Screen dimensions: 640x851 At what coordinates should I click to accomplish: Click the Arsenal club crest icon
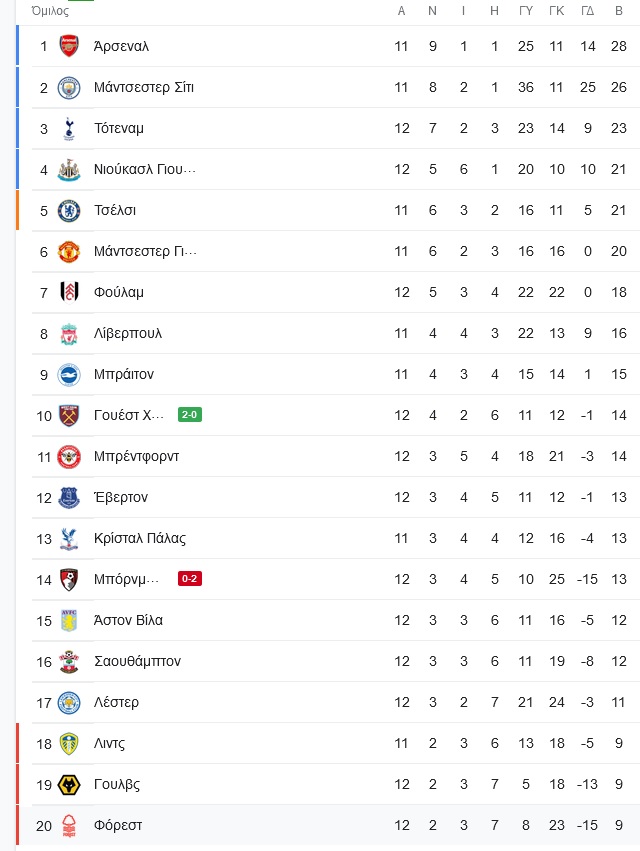(69, 47)
